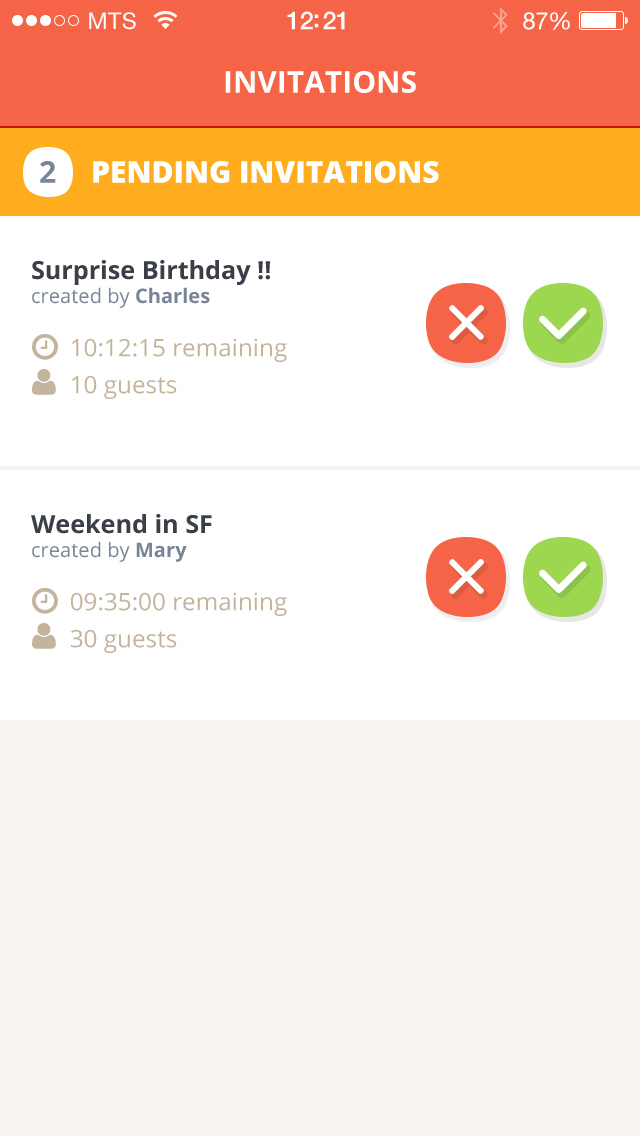
Task: Accept the Surprise Birthday invitation
Action: pyautogui.click(x=563, y=323)
